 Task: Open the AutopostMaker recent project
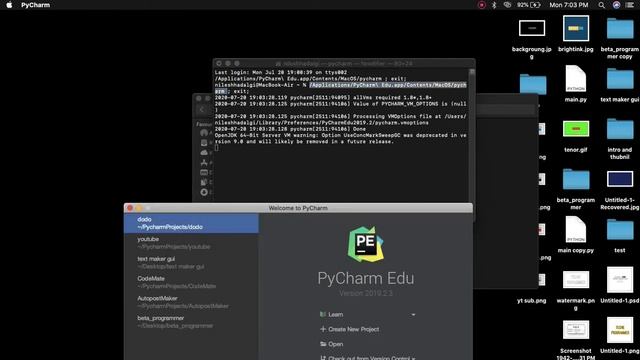coord(191,302)
